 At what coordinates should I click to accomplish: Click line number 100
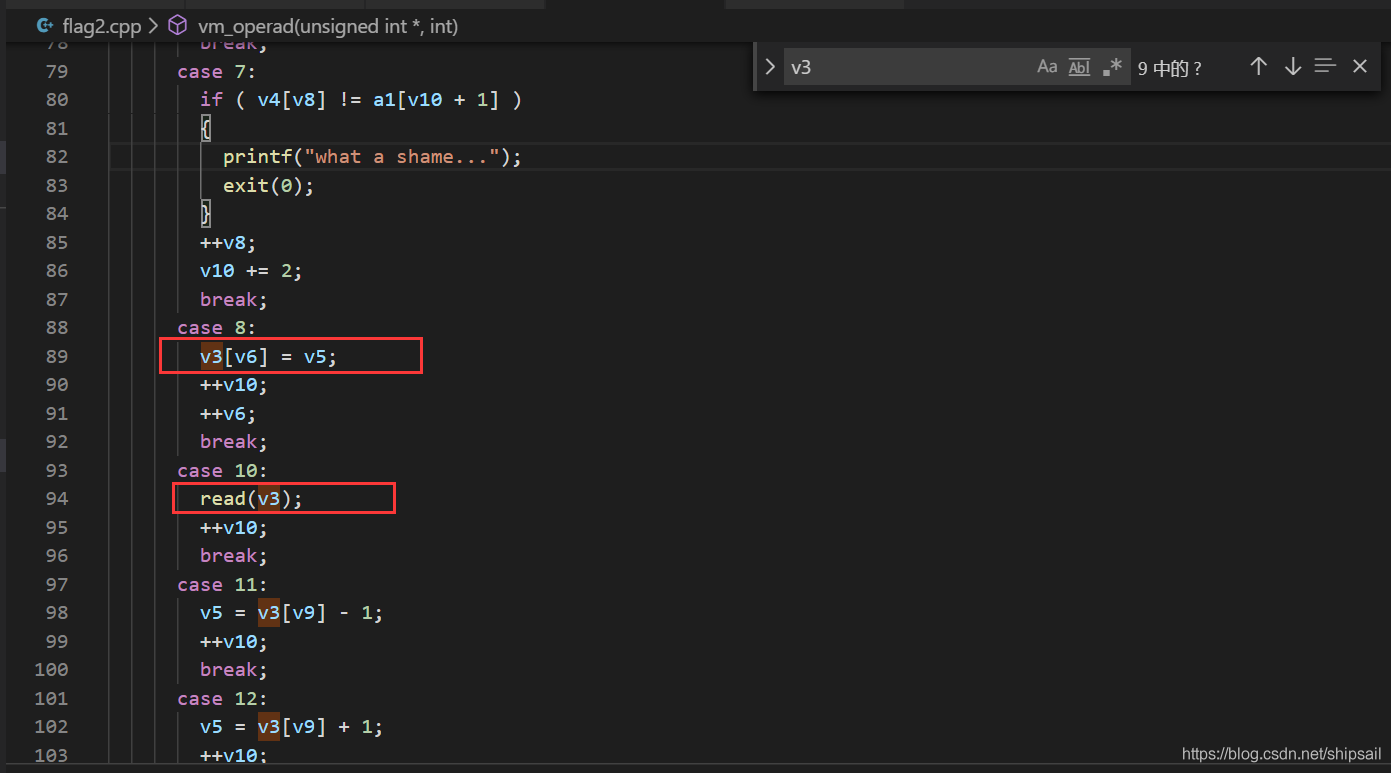(51, 669)
